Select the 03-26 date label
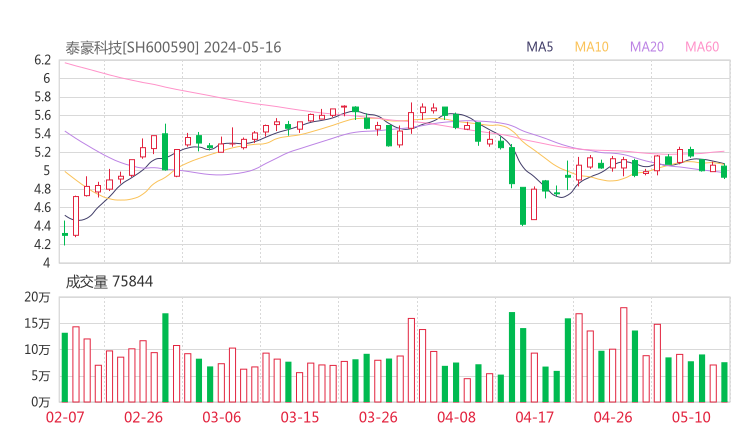 [x=378, y=417]
